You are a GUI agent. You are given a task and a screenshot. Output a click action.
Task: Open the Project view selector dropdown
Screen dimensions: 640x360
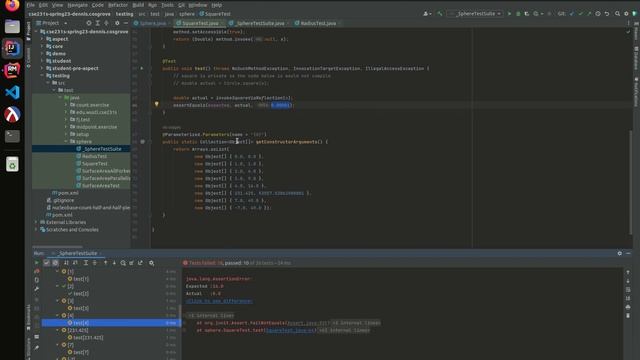point(52,23)
